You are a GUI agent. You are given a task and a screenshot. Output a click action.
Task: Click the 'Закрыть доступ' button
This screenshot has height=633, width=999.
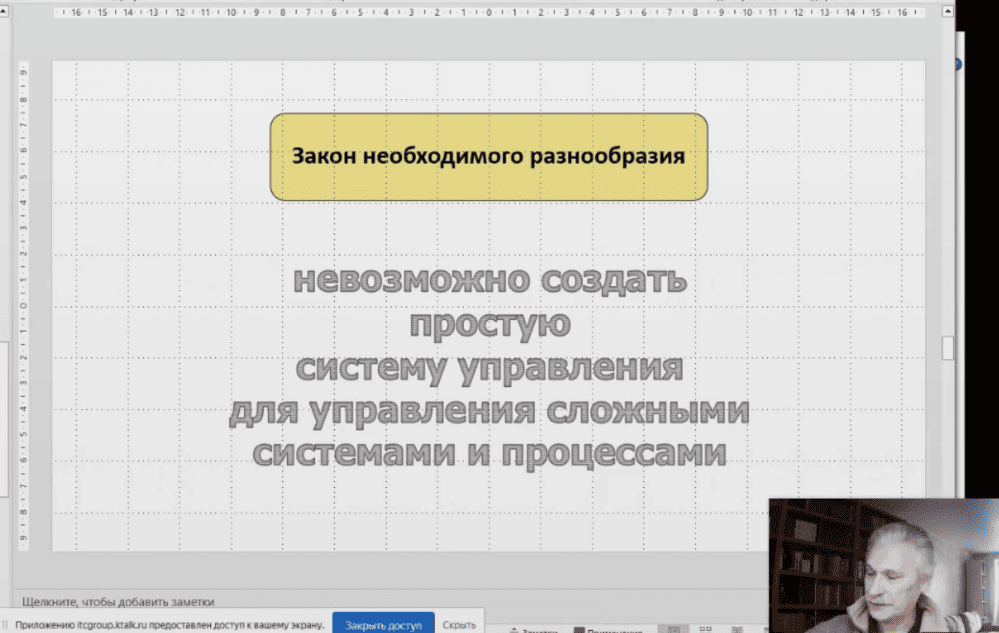pos(383,624)
